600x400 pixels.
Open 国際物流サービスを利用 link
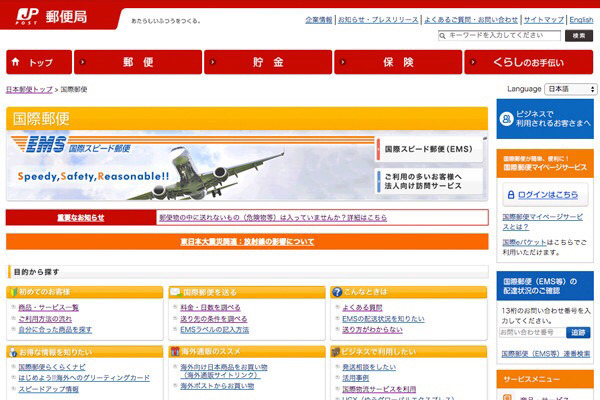click(x=379, y=389)
